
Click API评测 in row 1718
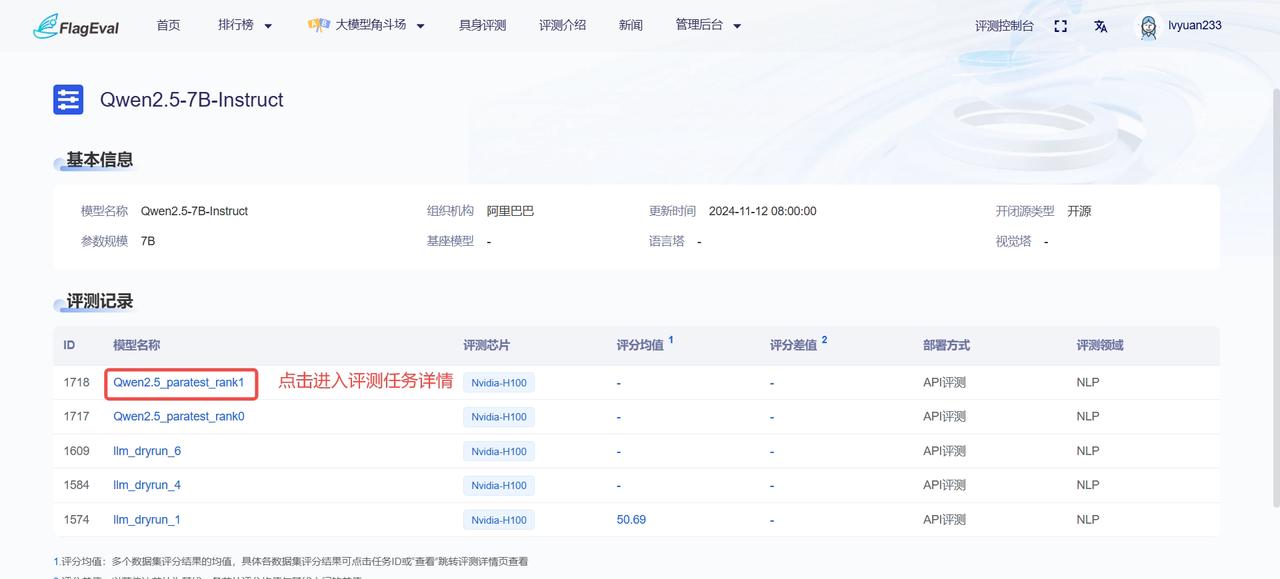pyautogui.click(x=944, y=382)
